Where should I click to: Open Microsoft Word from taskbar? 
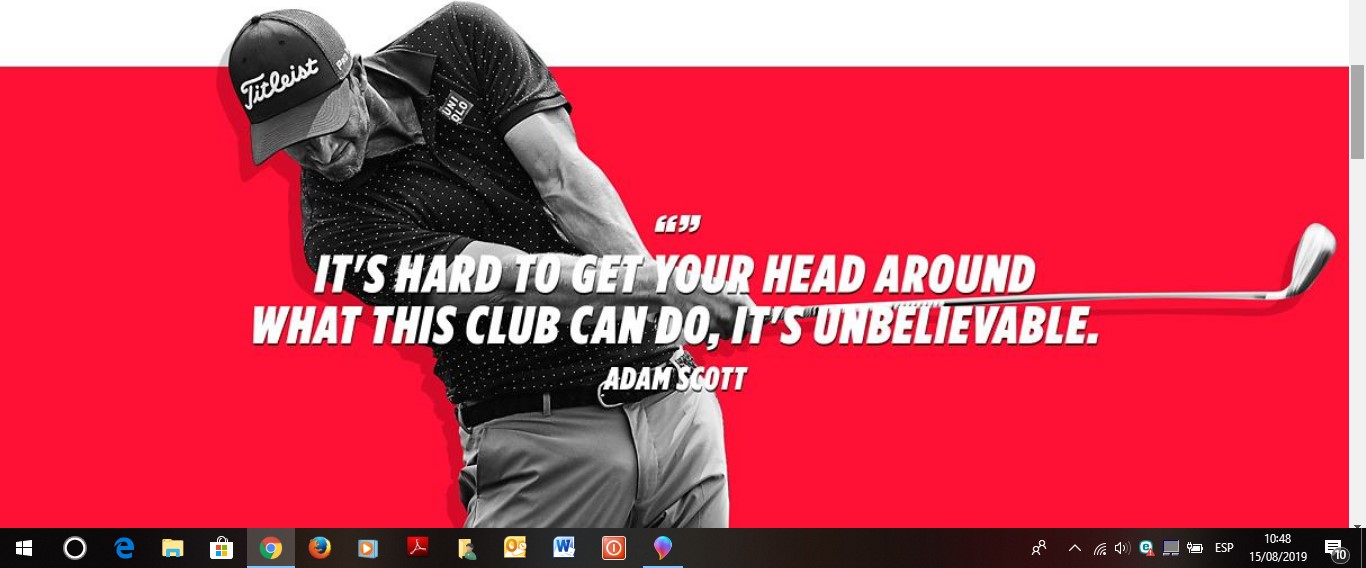click(x=564, y=548)
